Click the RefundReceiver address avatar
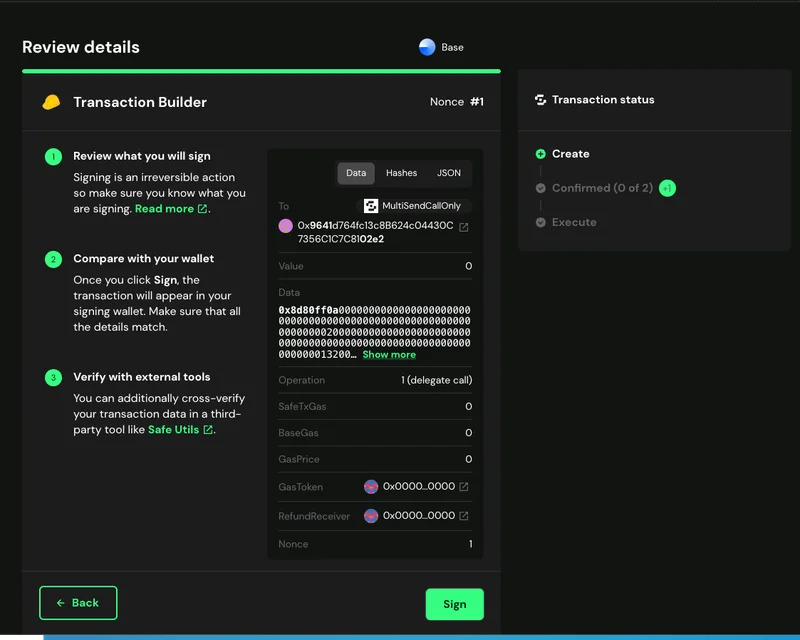The width and height of the screenshot is (800, 640). point(371,517)
